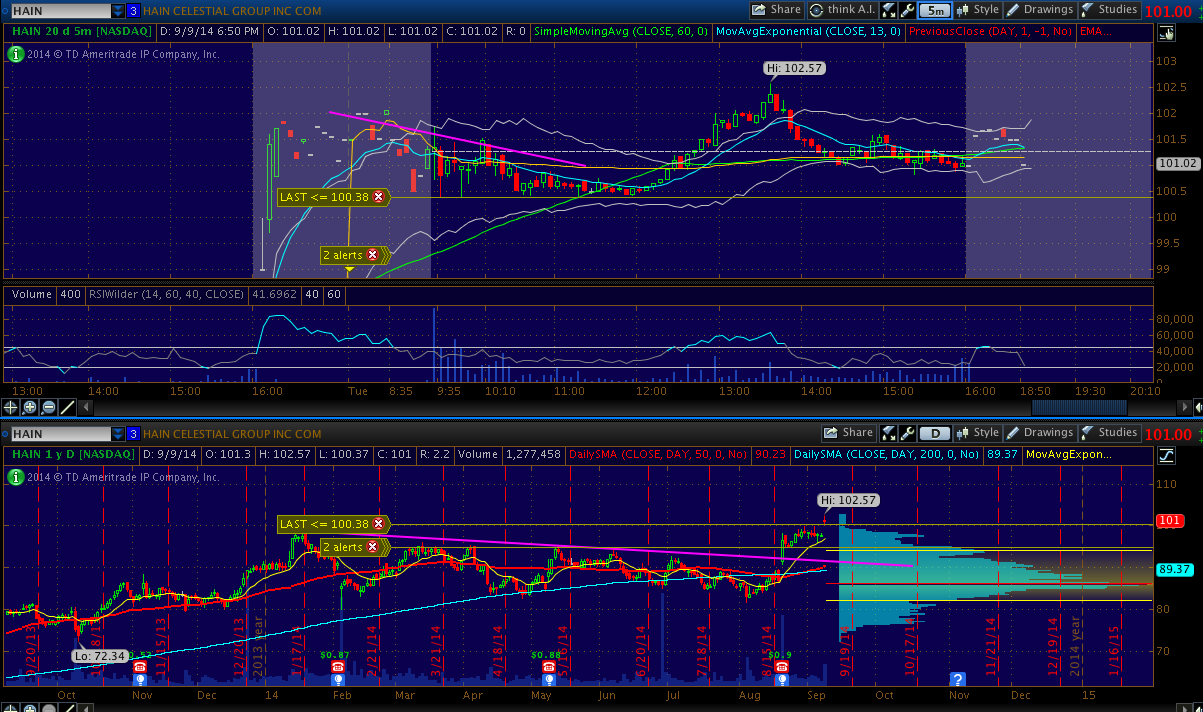Click the earnings phone icon near Feb

point(339,667)
